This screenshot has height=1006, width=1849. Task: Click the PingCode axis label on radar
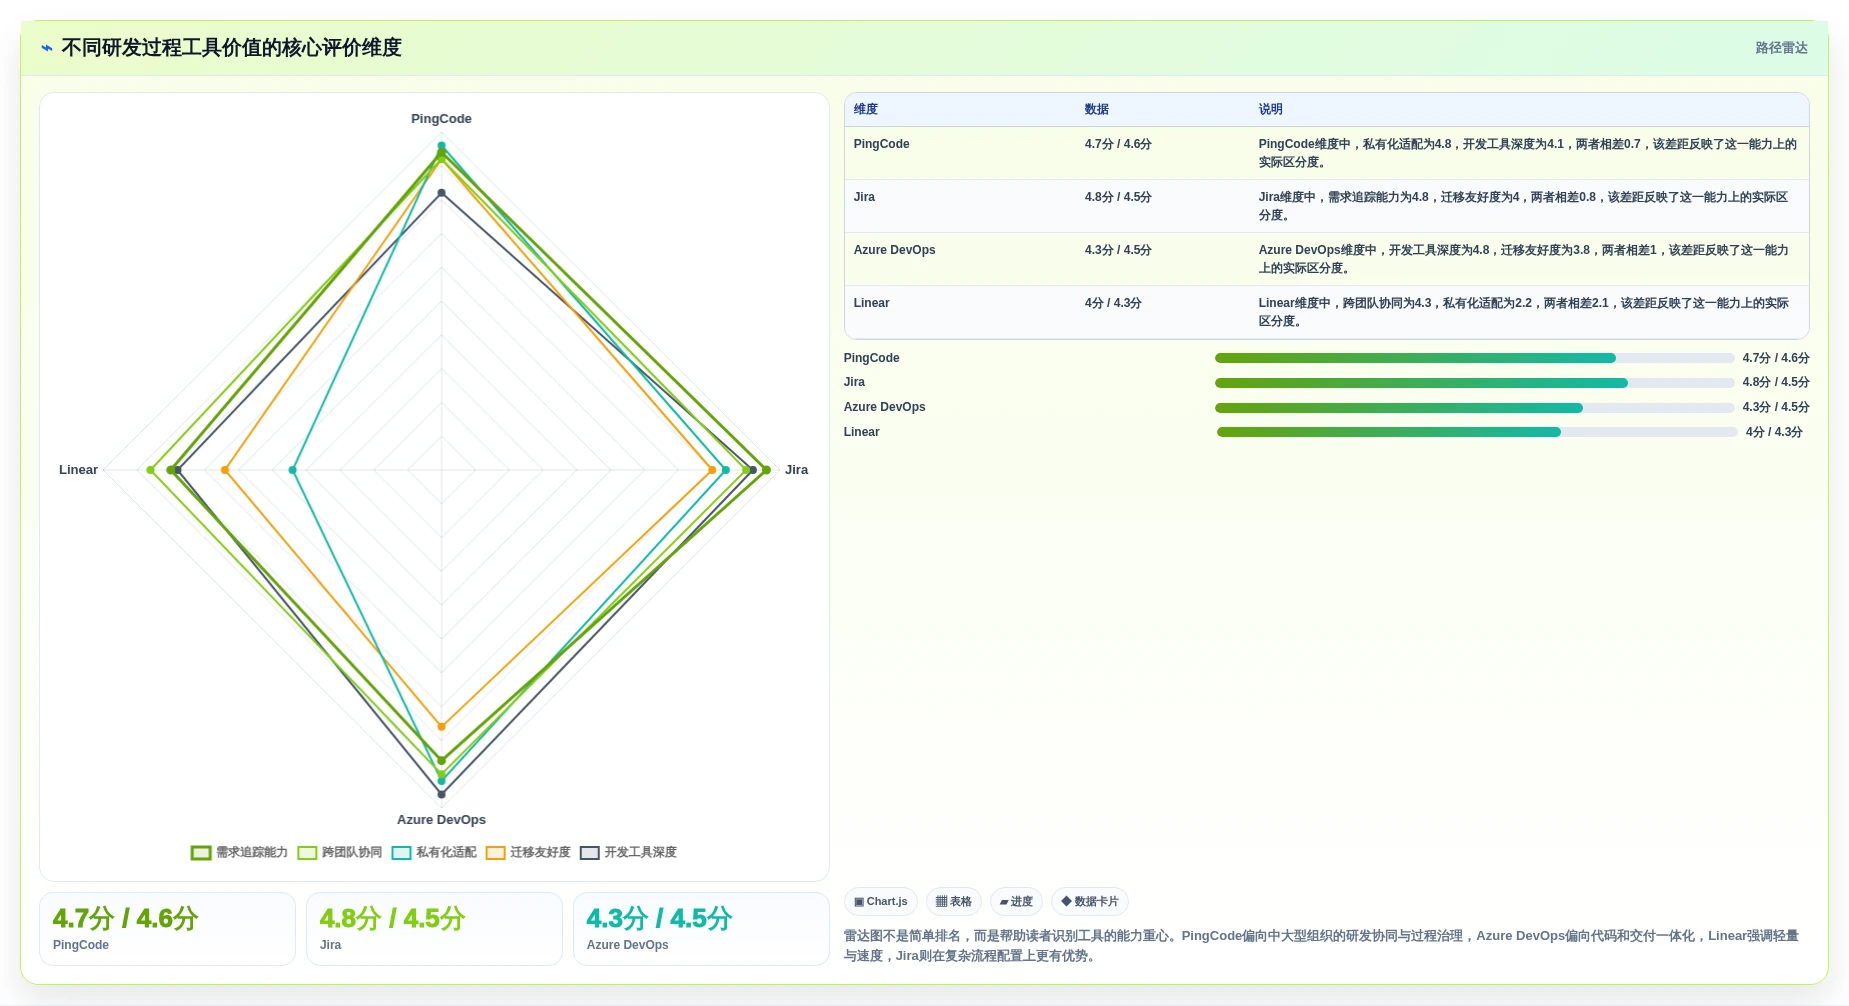tap(441, 119)
